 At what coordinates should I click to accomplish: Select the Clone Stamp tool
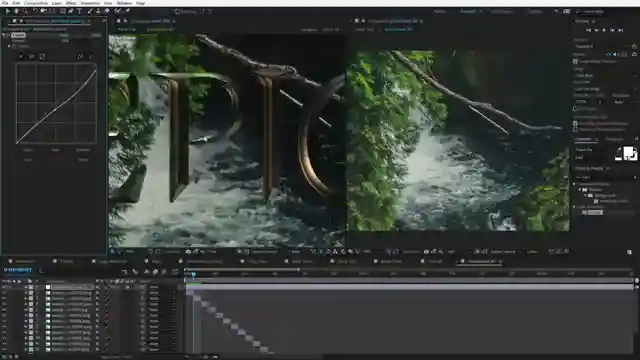[x=98, y=11]
